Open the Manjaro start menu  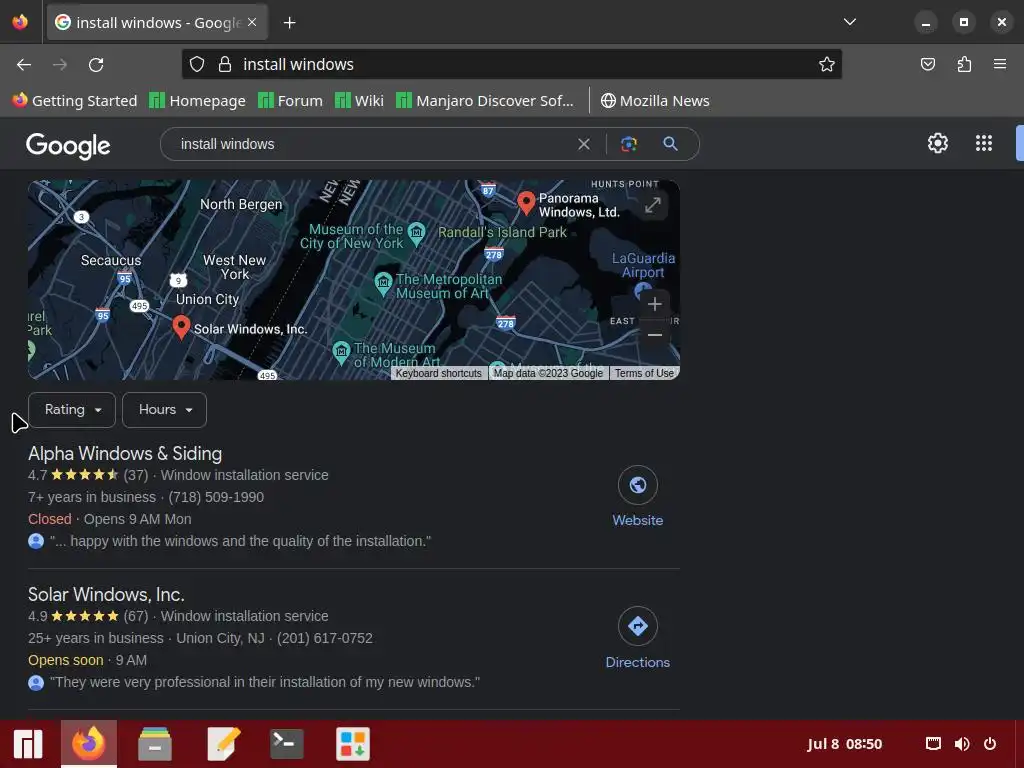tap(28, 744)
